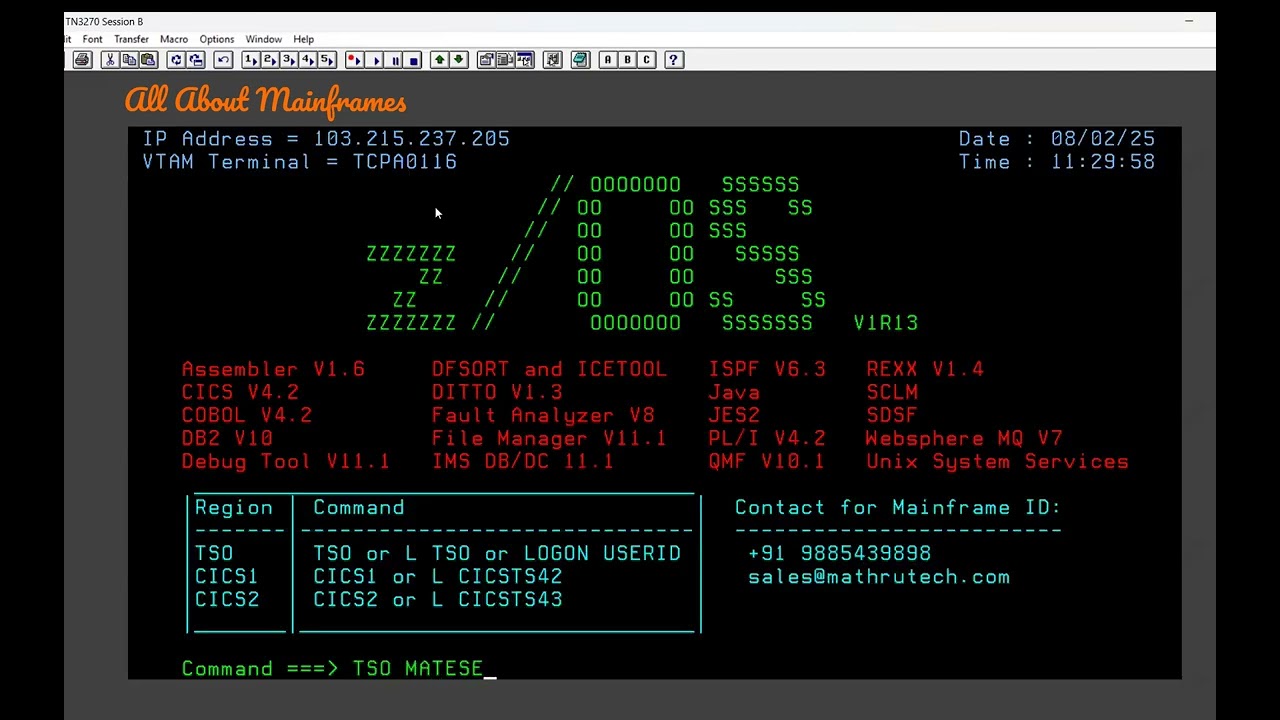Open the Help menu
1280x720 pixels.
click(x=304, y=39)
